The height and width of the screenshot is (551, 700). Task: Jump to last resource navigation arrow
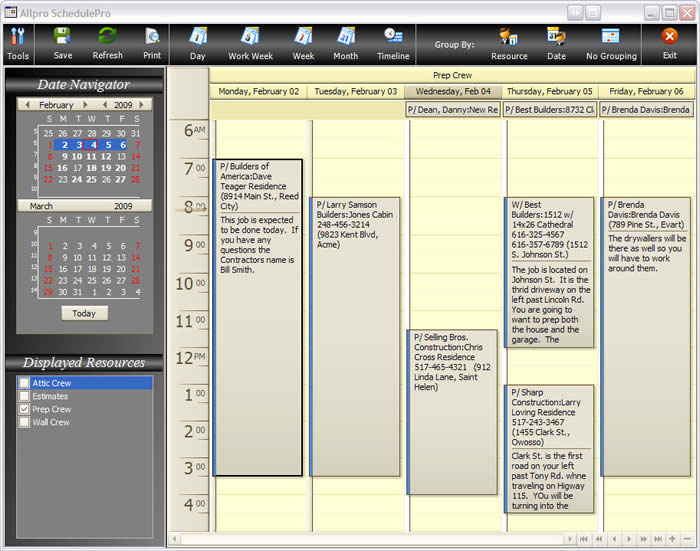(658, 539)
